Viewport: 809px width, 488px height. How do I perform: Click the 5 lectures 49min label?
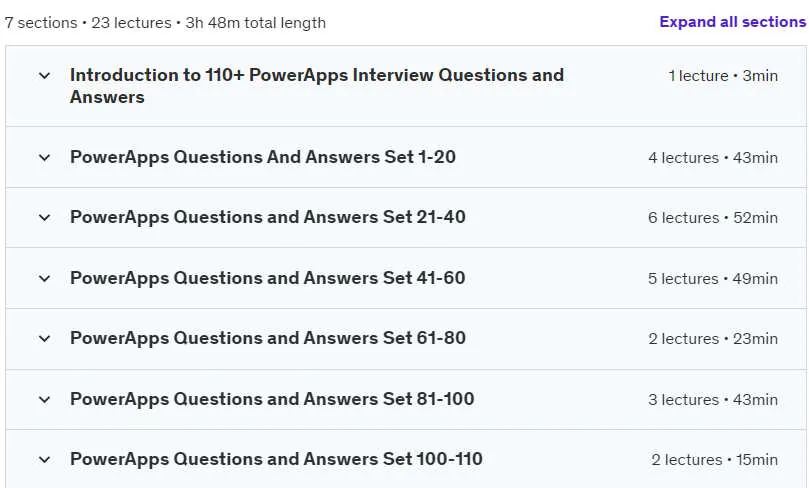click(713, 279)
